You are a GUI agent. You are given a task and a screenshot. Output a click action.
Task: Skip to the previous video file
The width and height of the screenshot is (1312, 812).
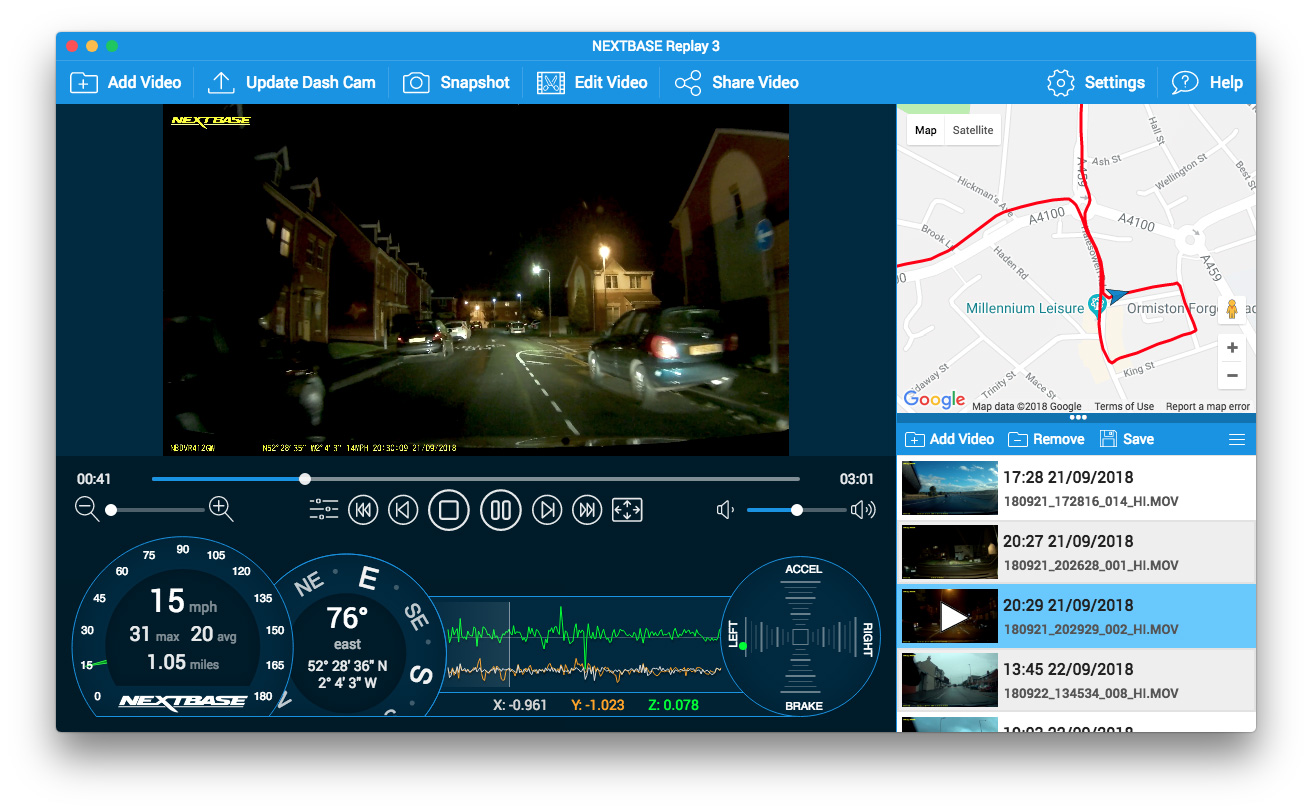pos(363,510)
